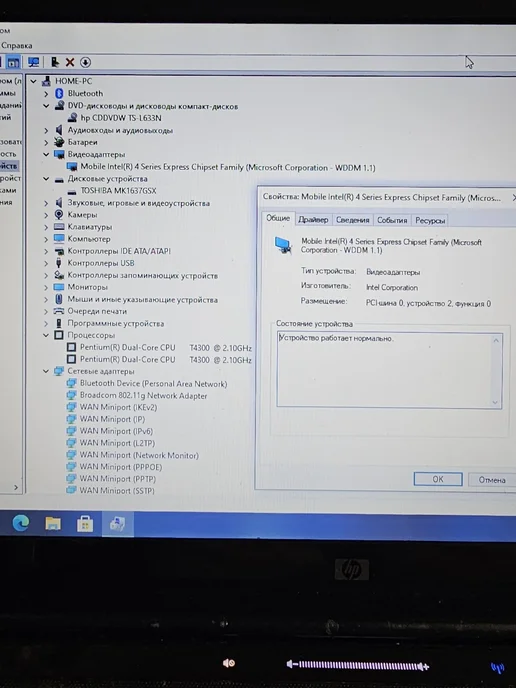The width and height of the screenshot is (516, 688).
Task: Expand the Звуковые, игровые и видеоустройства category
Action: (x=46, y=203)
